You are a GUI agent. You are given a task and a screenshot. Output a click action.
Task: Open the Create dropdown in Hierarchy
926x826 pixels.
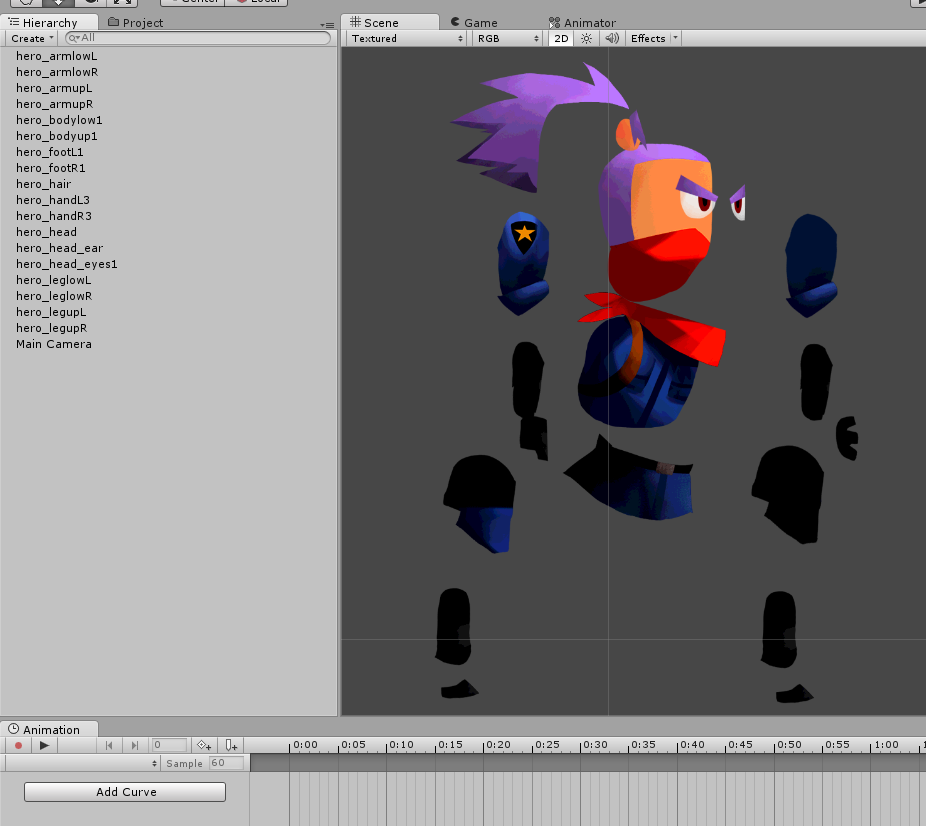(32, 38)
